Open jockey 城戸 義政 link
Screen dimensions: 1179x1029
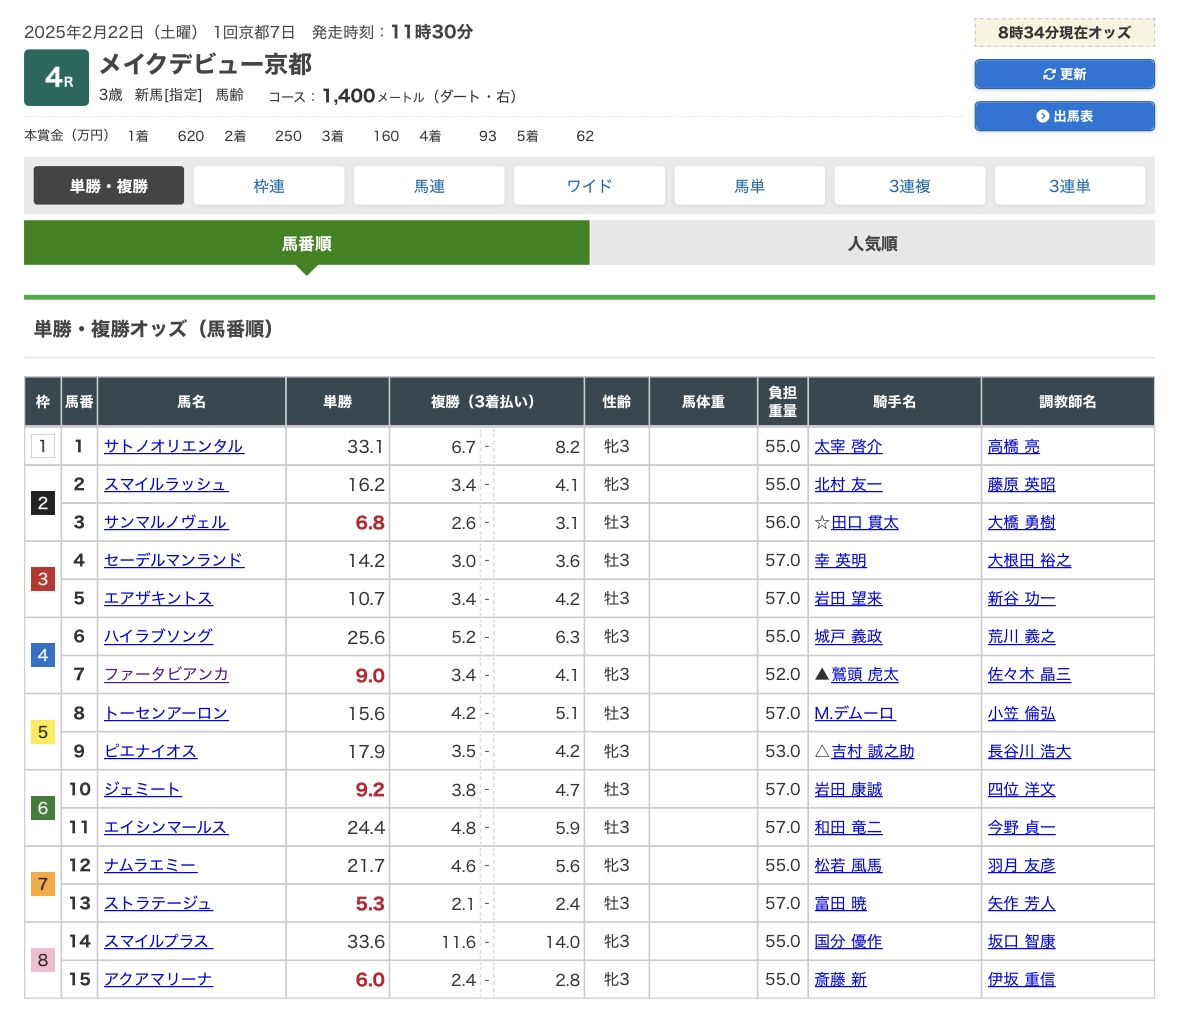click(848, 637)
